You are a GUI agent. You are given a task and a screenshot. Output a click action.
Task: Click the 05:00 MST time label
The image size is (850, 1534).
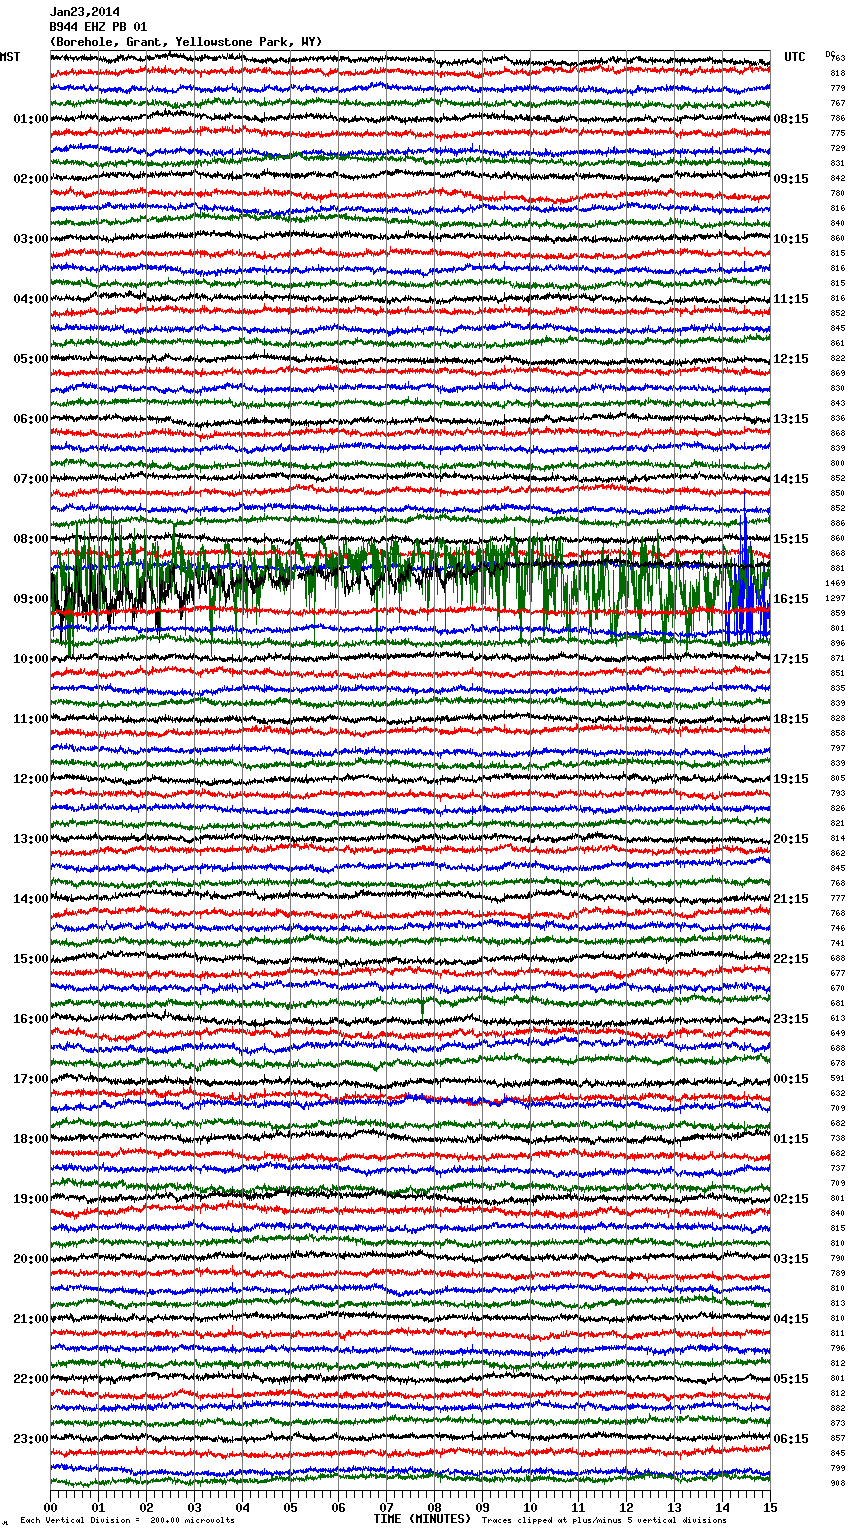pos(31,359)
